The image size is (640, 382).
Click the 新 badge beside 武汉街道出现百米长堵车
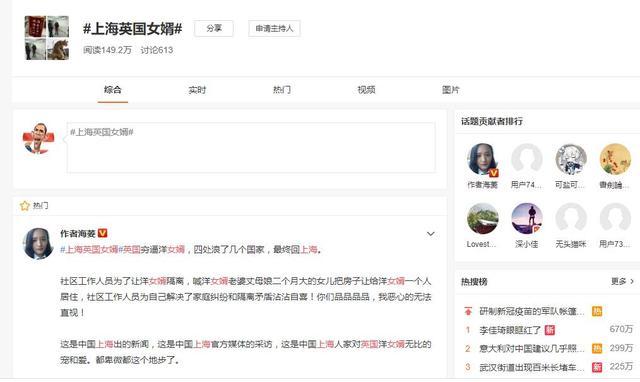coord(597,367)
